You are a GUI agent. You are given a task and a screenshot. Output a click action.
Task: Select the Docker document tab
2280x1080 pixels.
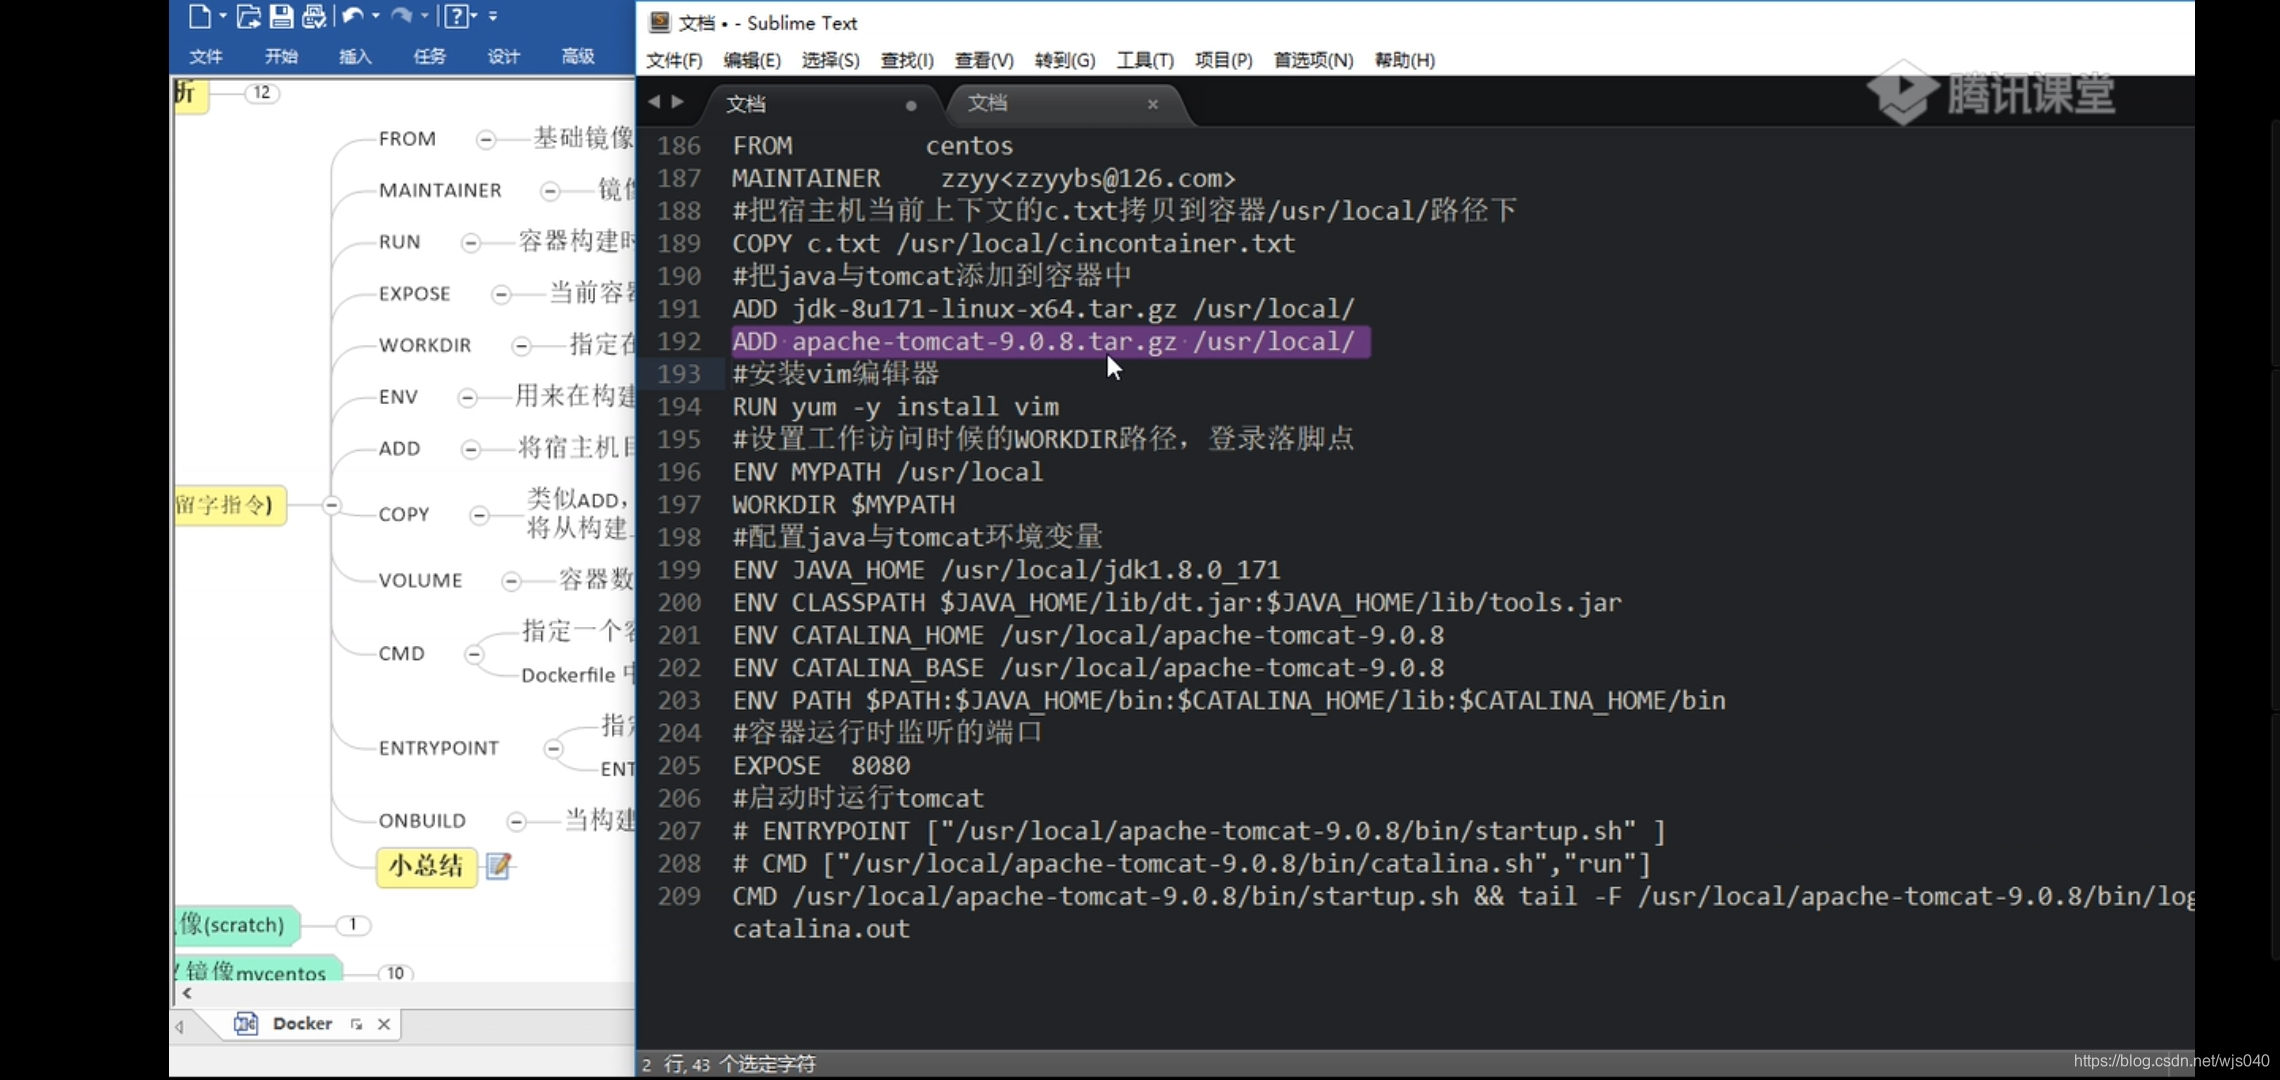302,1023
